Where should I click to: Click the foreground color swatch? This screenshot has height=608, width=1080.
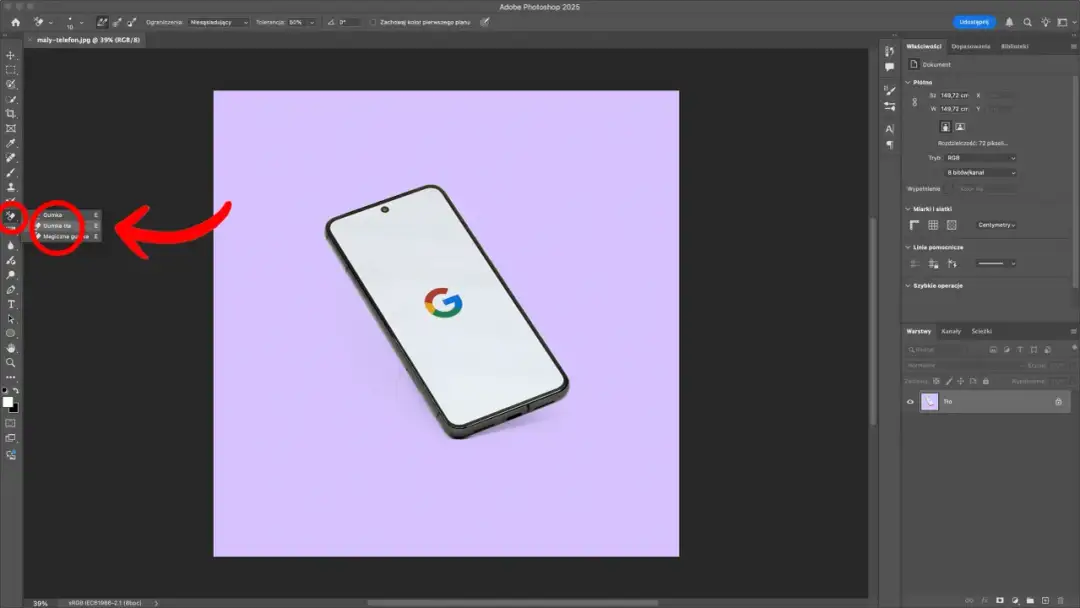[8, 402]
